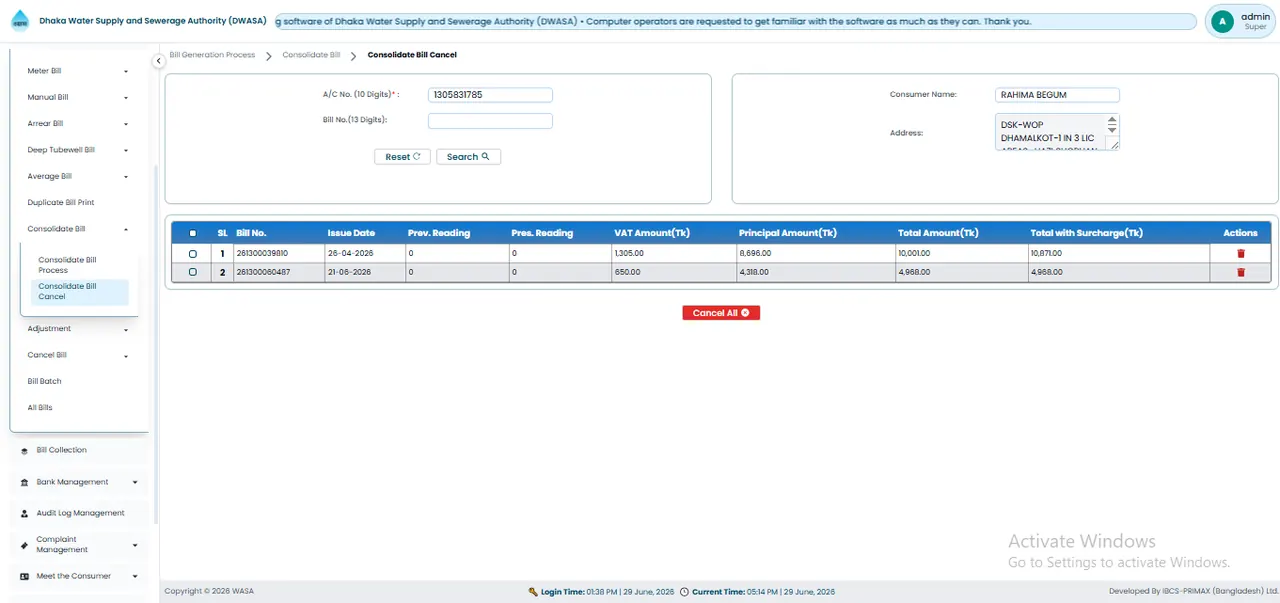Select all bills with the header checkbox
This screenshot has width=1280, height=603.
(193, 233)
